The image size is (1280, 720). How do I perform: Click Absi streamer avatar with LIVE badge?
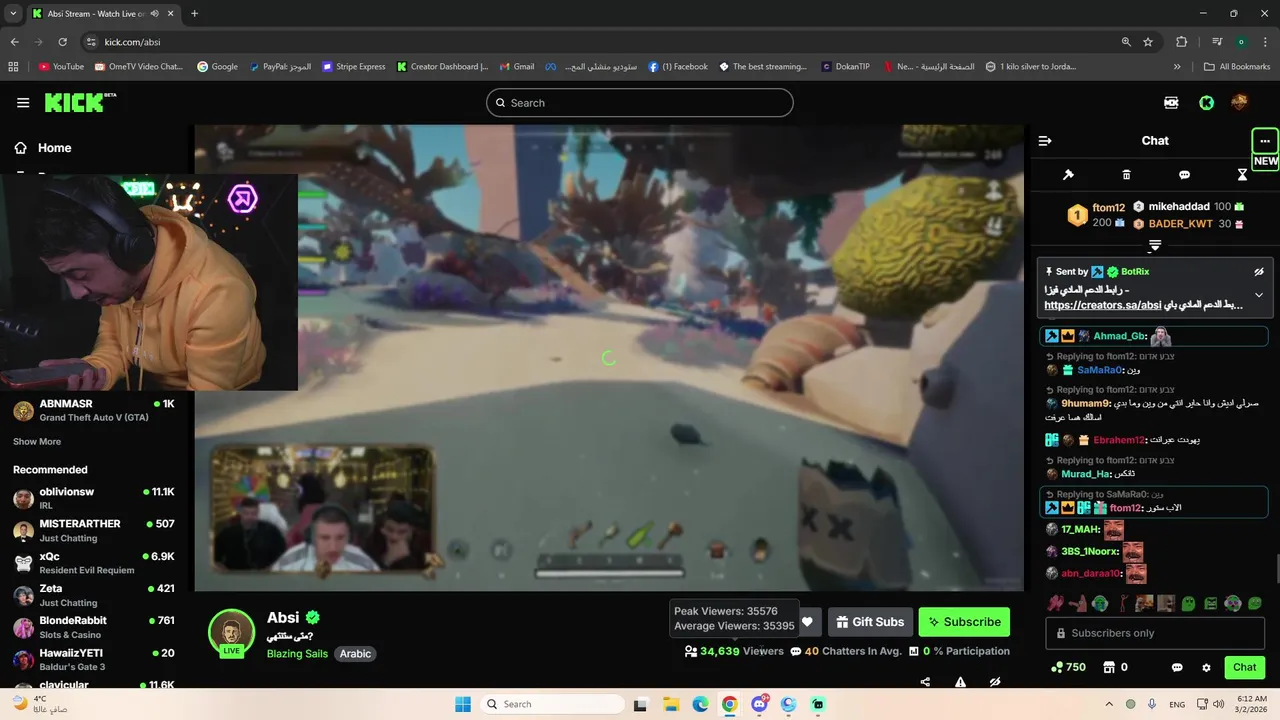click(x=231, y=633)
